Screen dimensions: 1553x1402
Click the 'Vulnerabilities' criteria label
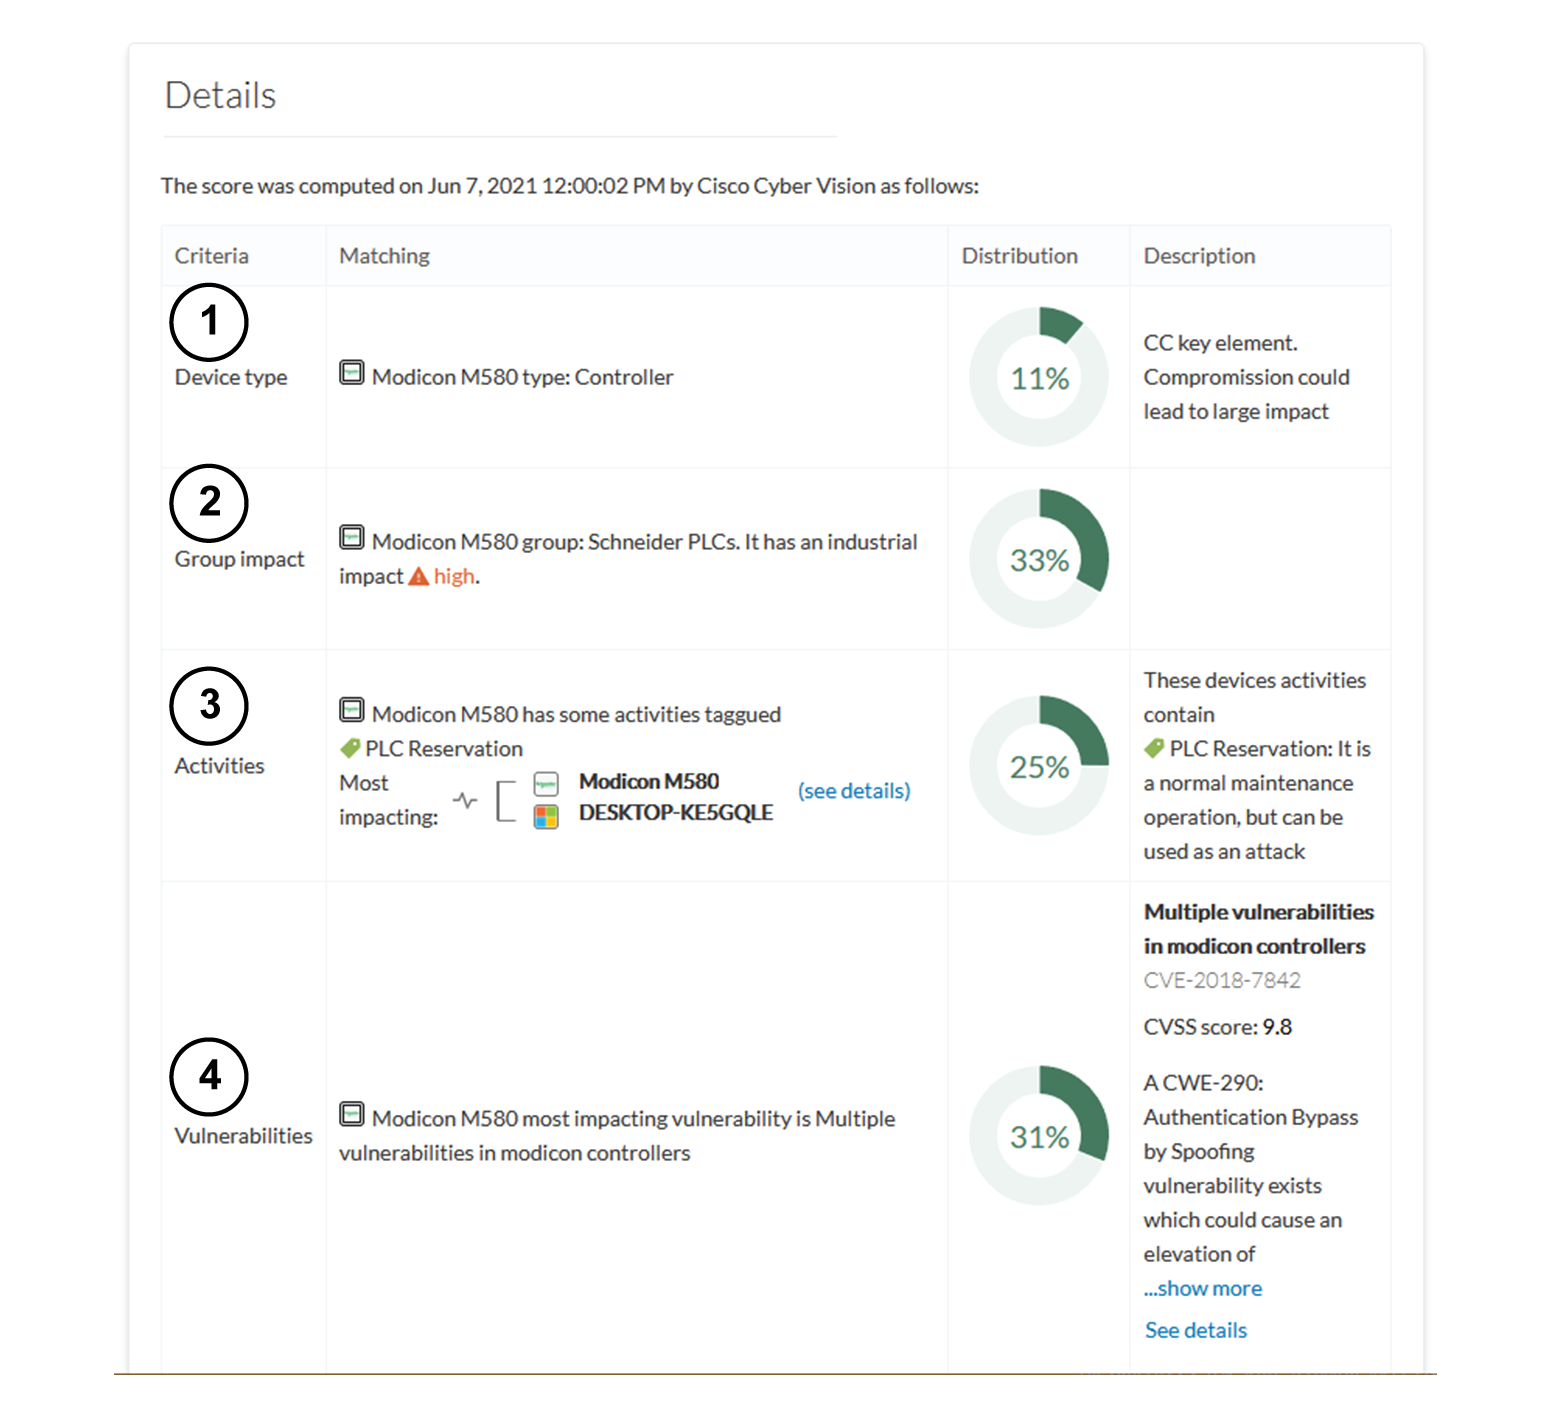point(243,1136)
